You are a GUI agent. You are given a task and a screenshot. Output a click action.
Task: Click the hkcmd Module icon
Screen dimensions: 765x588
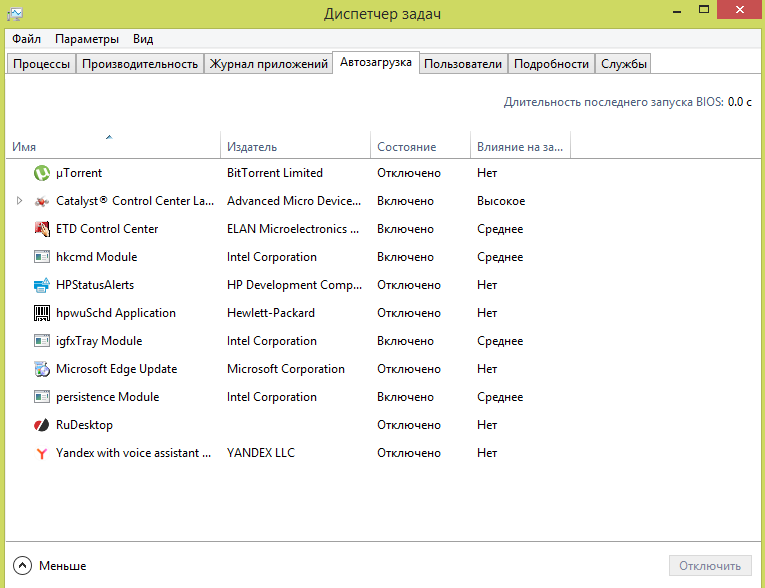click(41, 257)
